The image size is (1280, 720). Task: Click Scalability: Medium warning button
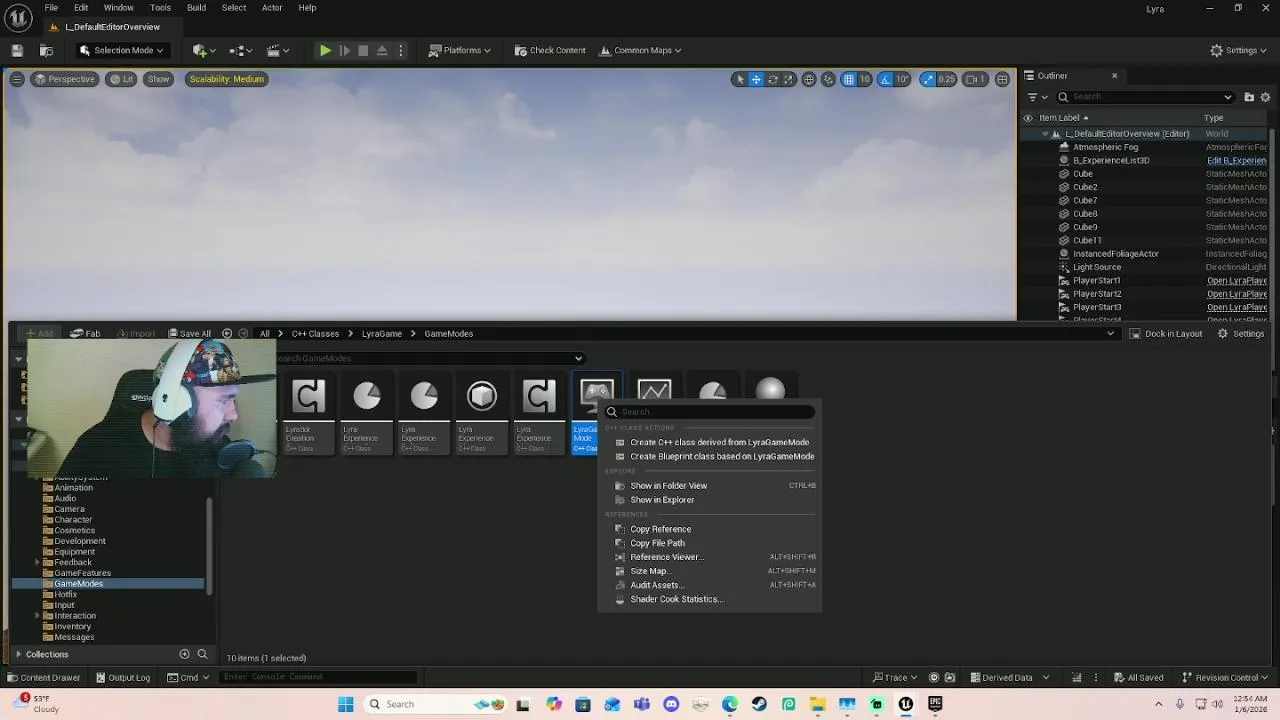coord(227,79)
